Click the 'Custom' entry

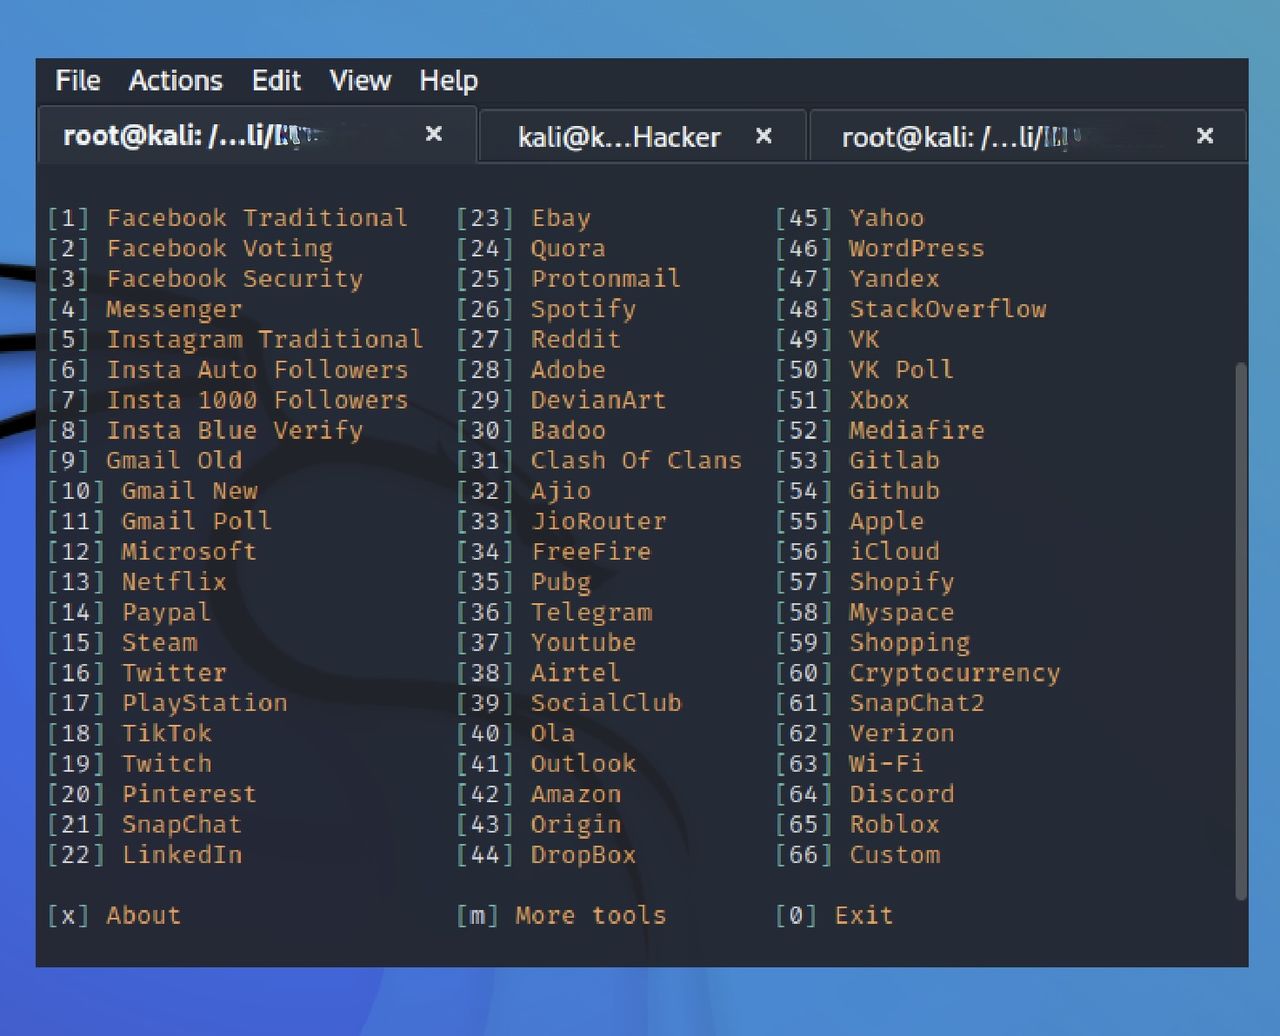click(895, 854)
